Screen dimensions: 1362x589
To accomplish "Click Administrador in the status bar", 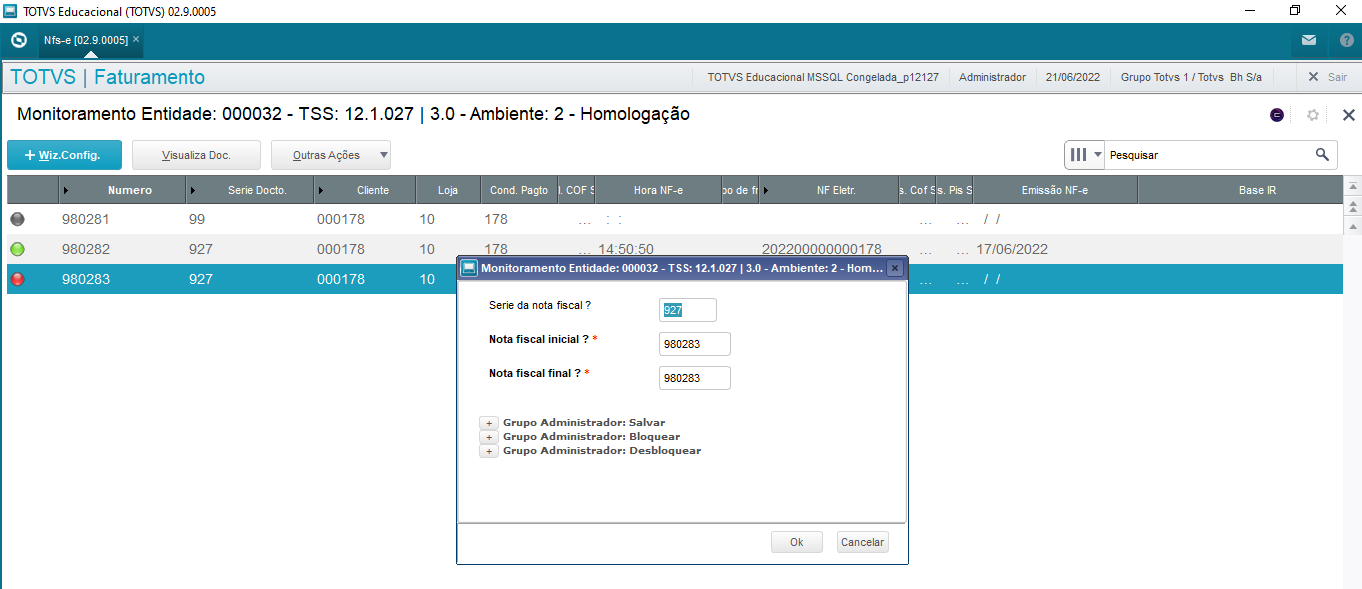I will [993, 77].
